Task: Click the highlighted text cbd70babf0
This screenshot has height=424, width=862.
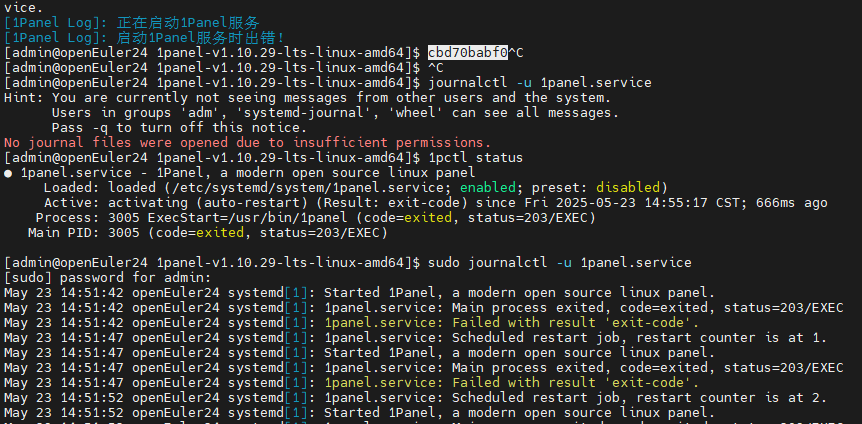Action: 468,53
